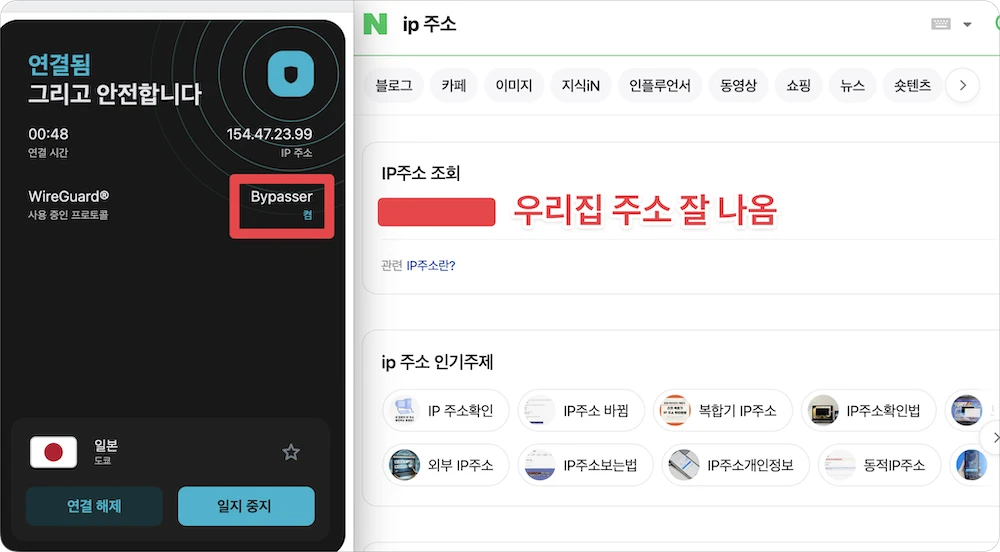The image size is (1000, 552).
Task: Click the 일지 중지 pause button
Action: click(x=246, y=506)
